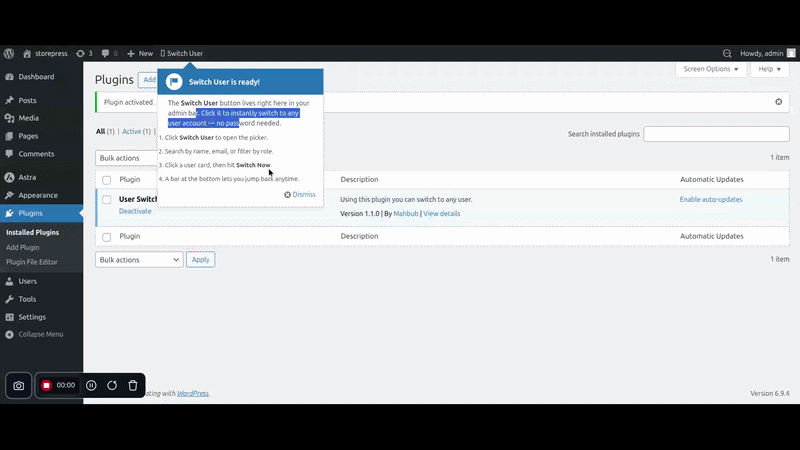
Task: Click the Appearance brush icon
Action: point(9,195)
